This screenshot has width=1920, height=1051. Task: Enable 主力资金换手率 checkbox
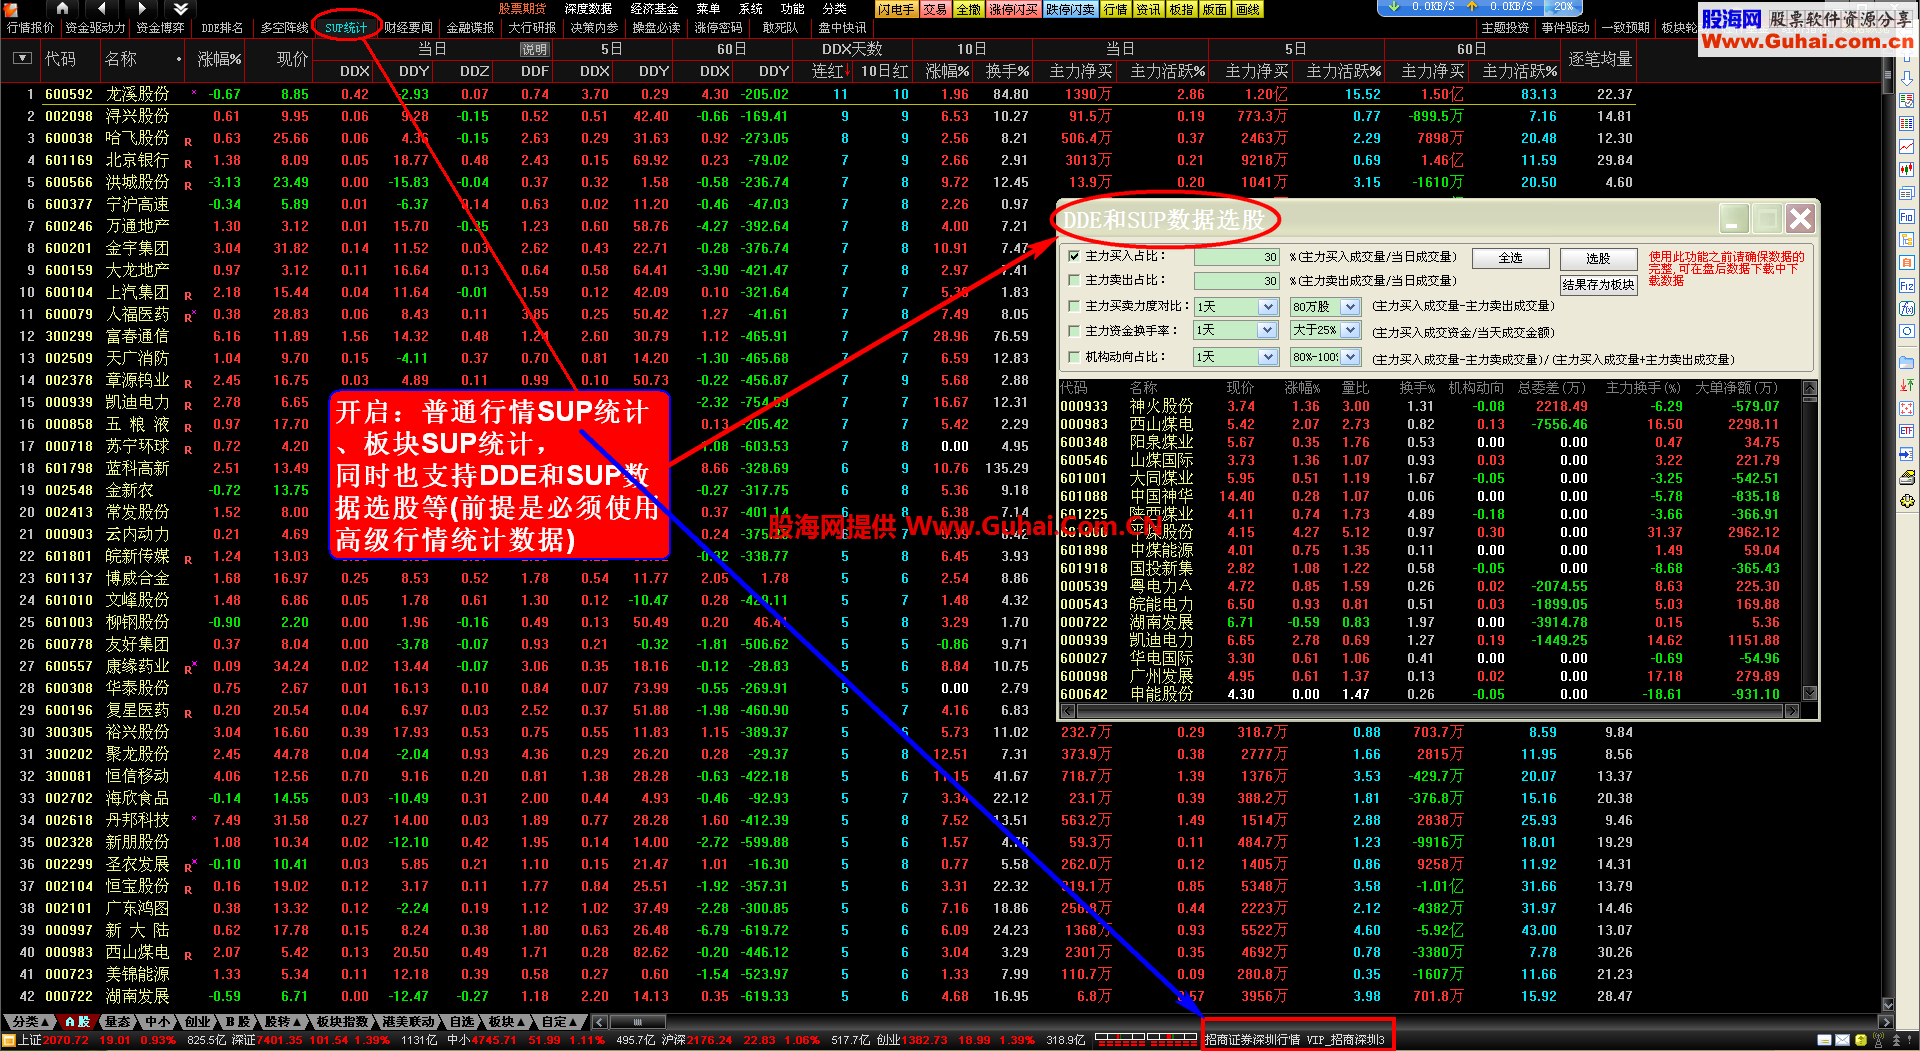click(1074, 331)
